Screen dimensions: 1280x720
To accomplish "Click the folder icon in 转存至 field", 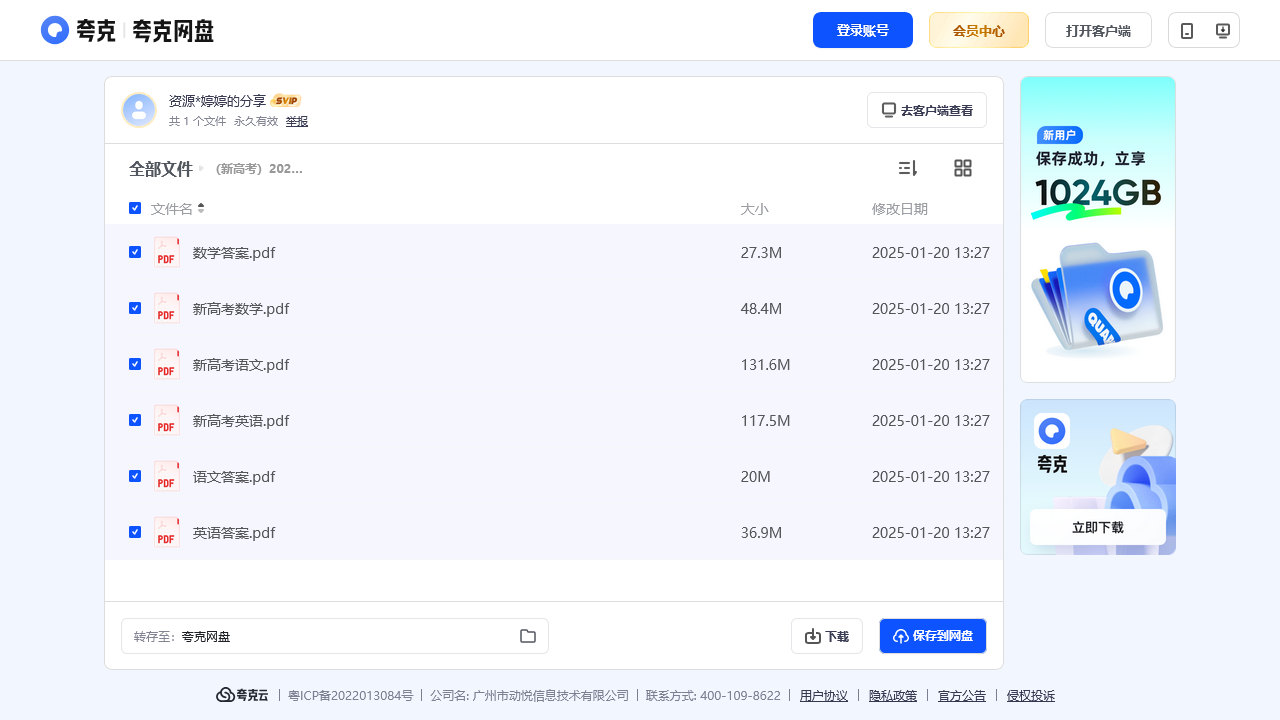I will [x=528, y=636].
